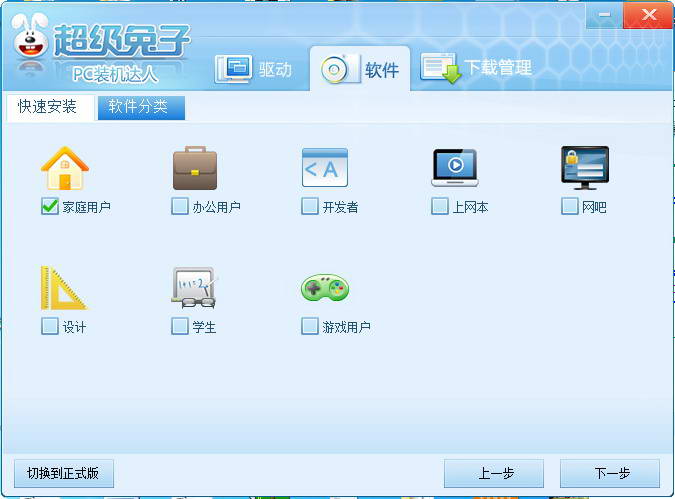Image resolution: width=675 pixels, height=499 pixels.
Task: Close the 超级兔子 window
Action: (648, 15)
